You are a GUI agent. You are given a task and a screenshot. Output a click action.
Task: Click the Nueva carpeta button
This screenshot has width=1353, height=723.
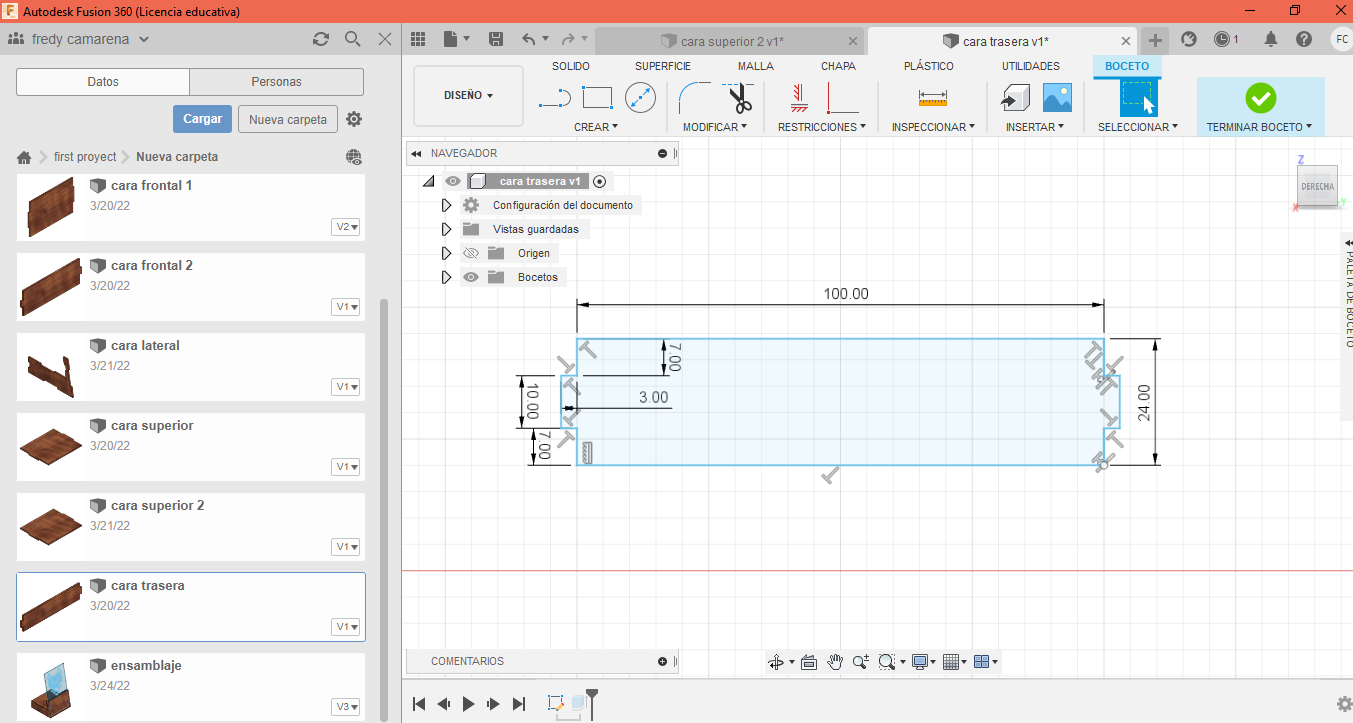coord(288,119)
